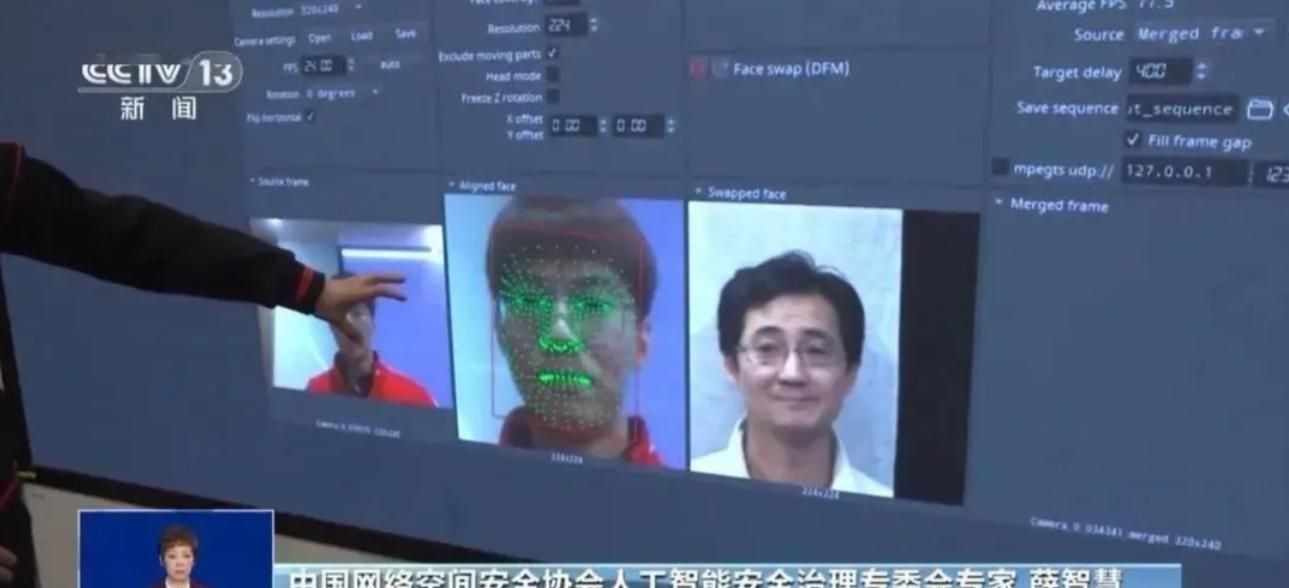Open the Save sequence folder browser icon
The height and width of the screenshot is (588, 1289).
pyautogui.click(x=1260, y=109)
